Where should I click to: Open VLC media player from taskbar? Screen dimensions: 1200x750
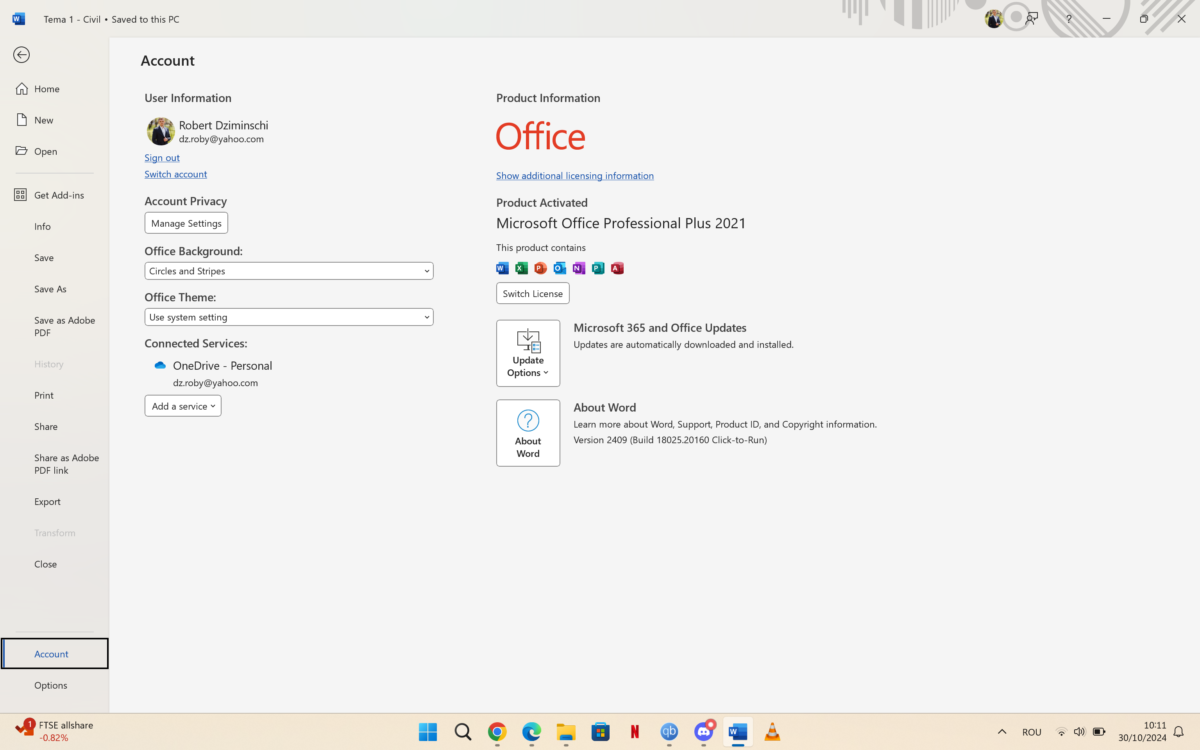pyautogui.click(x=772, y=732)
